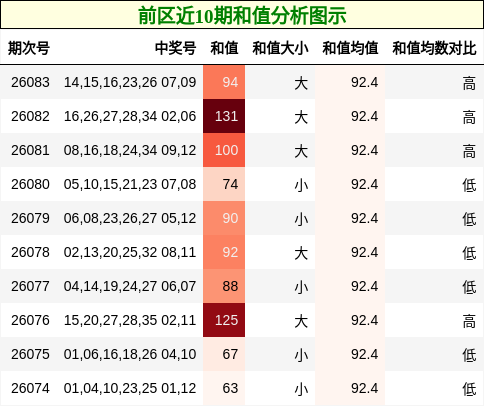Click 92.4 average in the 26081 row
This screenshot has width=484, height=406.
pyautogui.click(x=364, y=150)
